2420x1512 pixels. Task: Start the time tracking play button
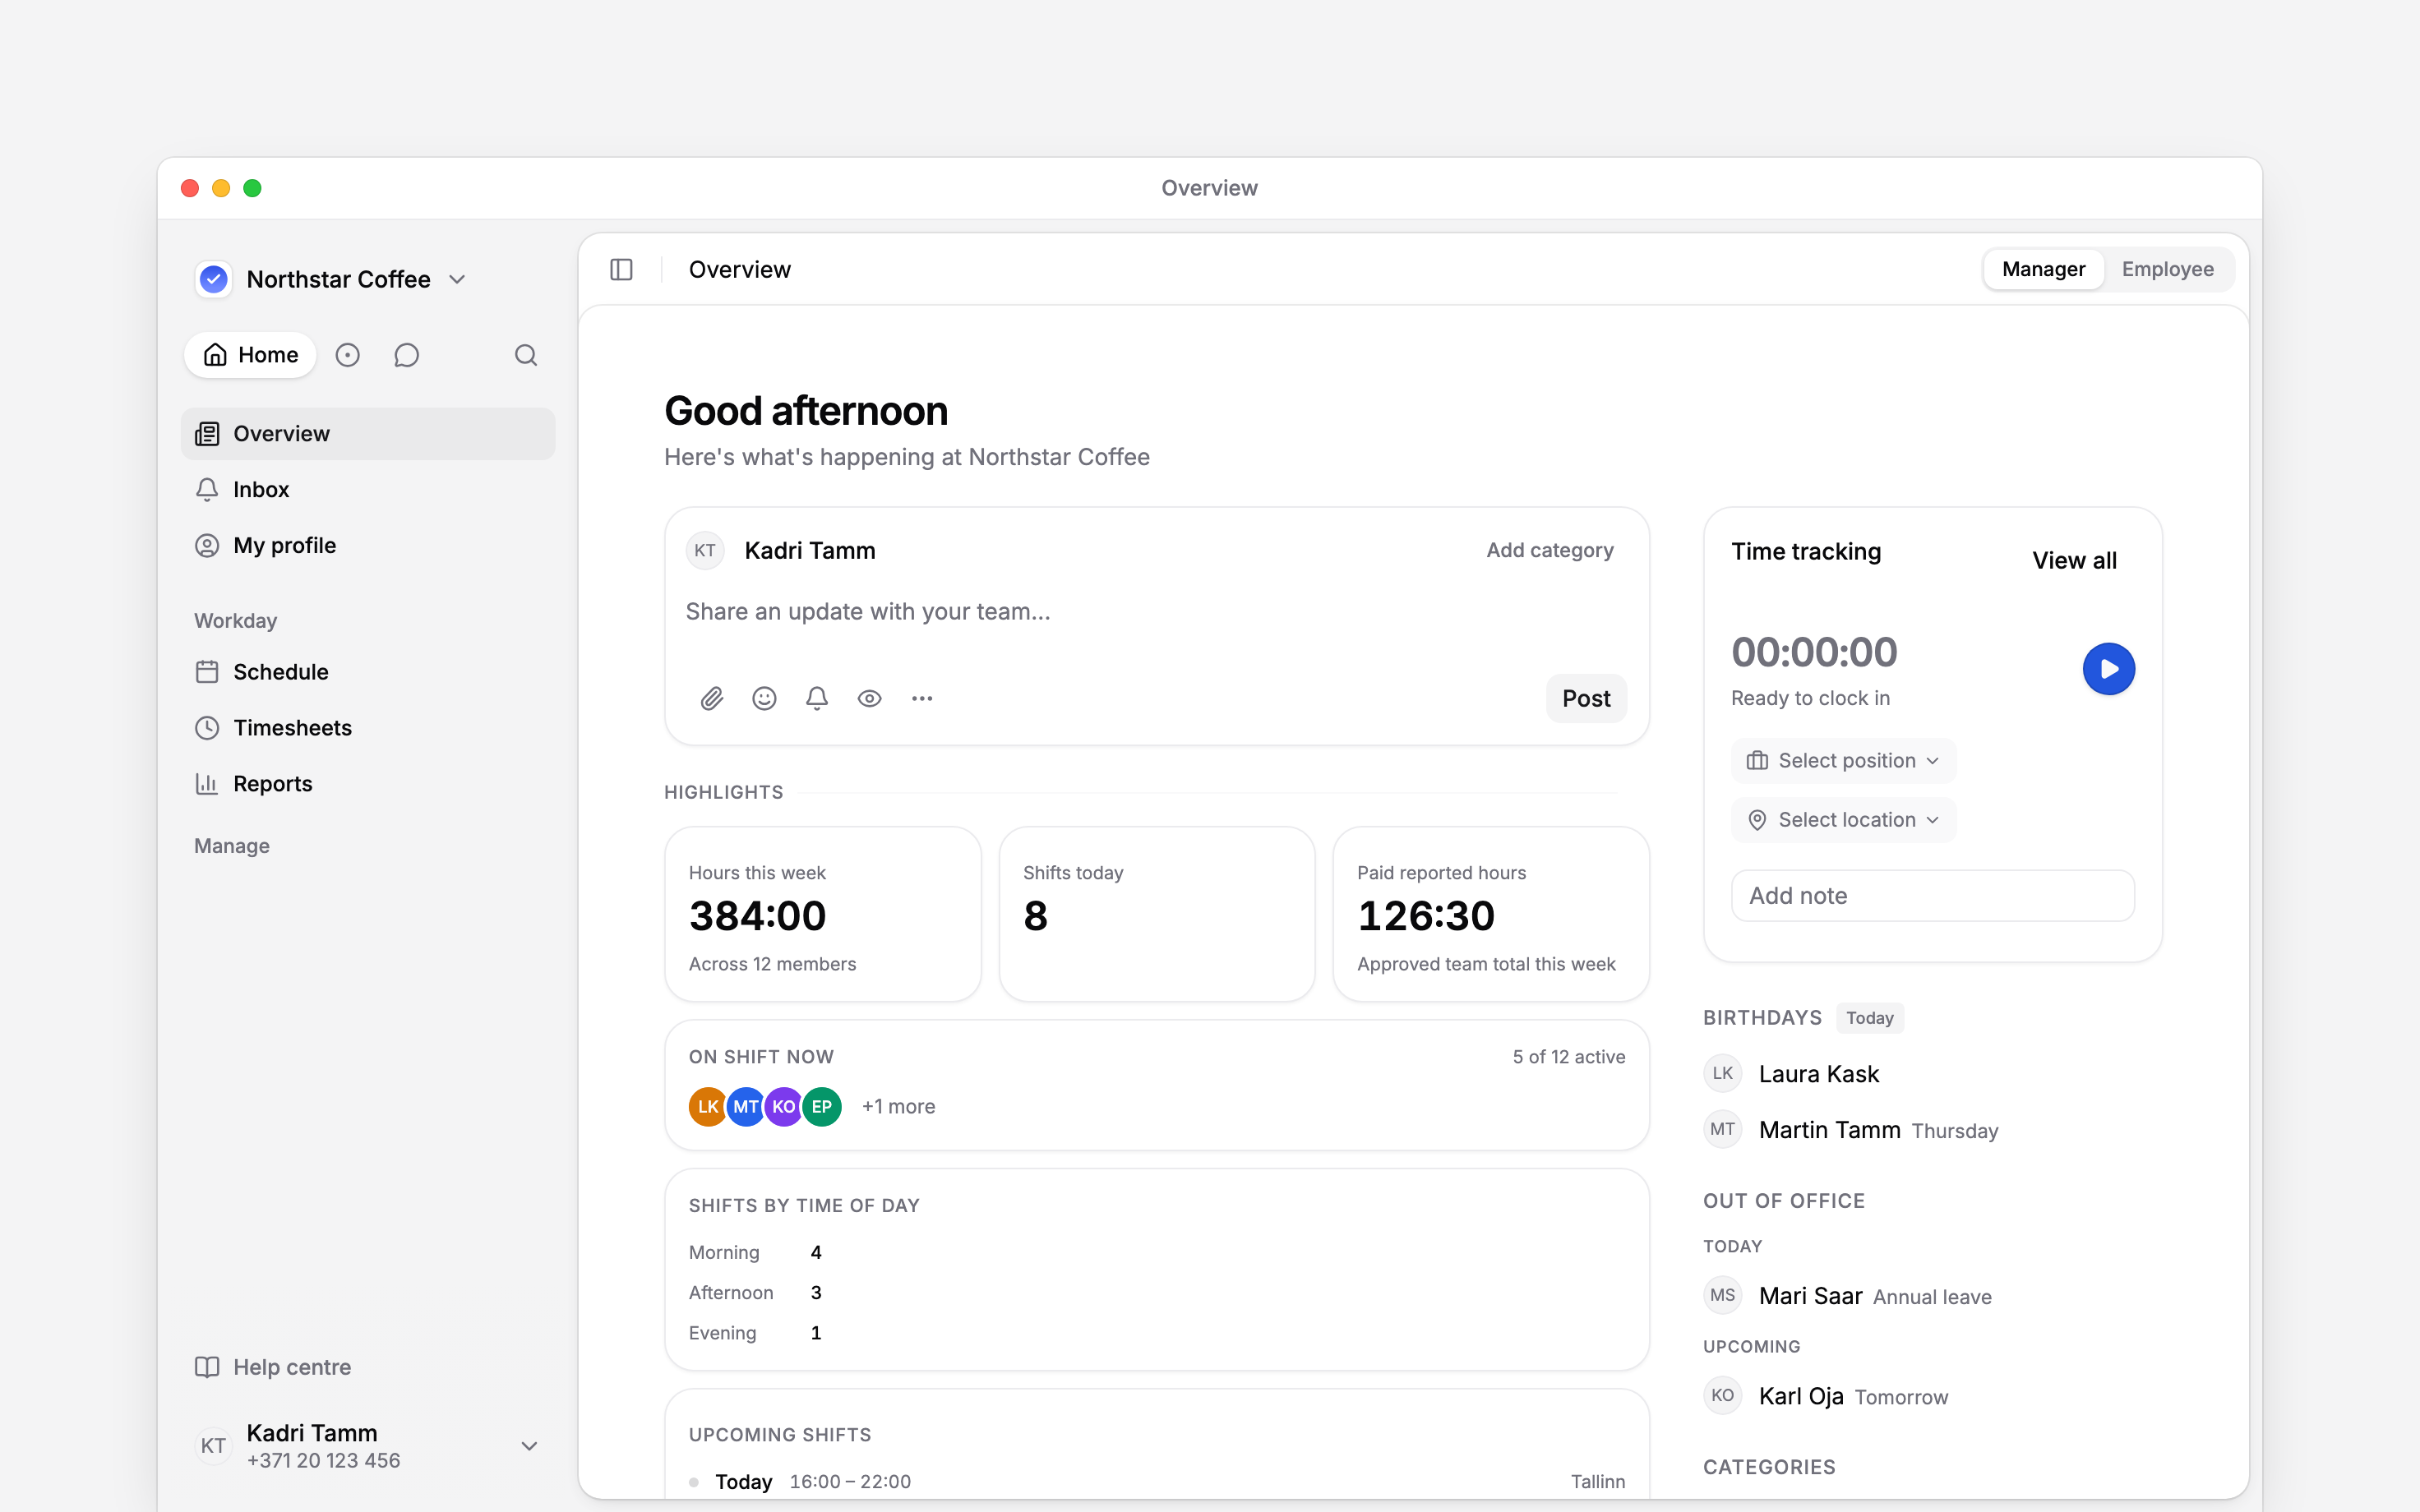pyautogui.click(x=2108, y=669)
